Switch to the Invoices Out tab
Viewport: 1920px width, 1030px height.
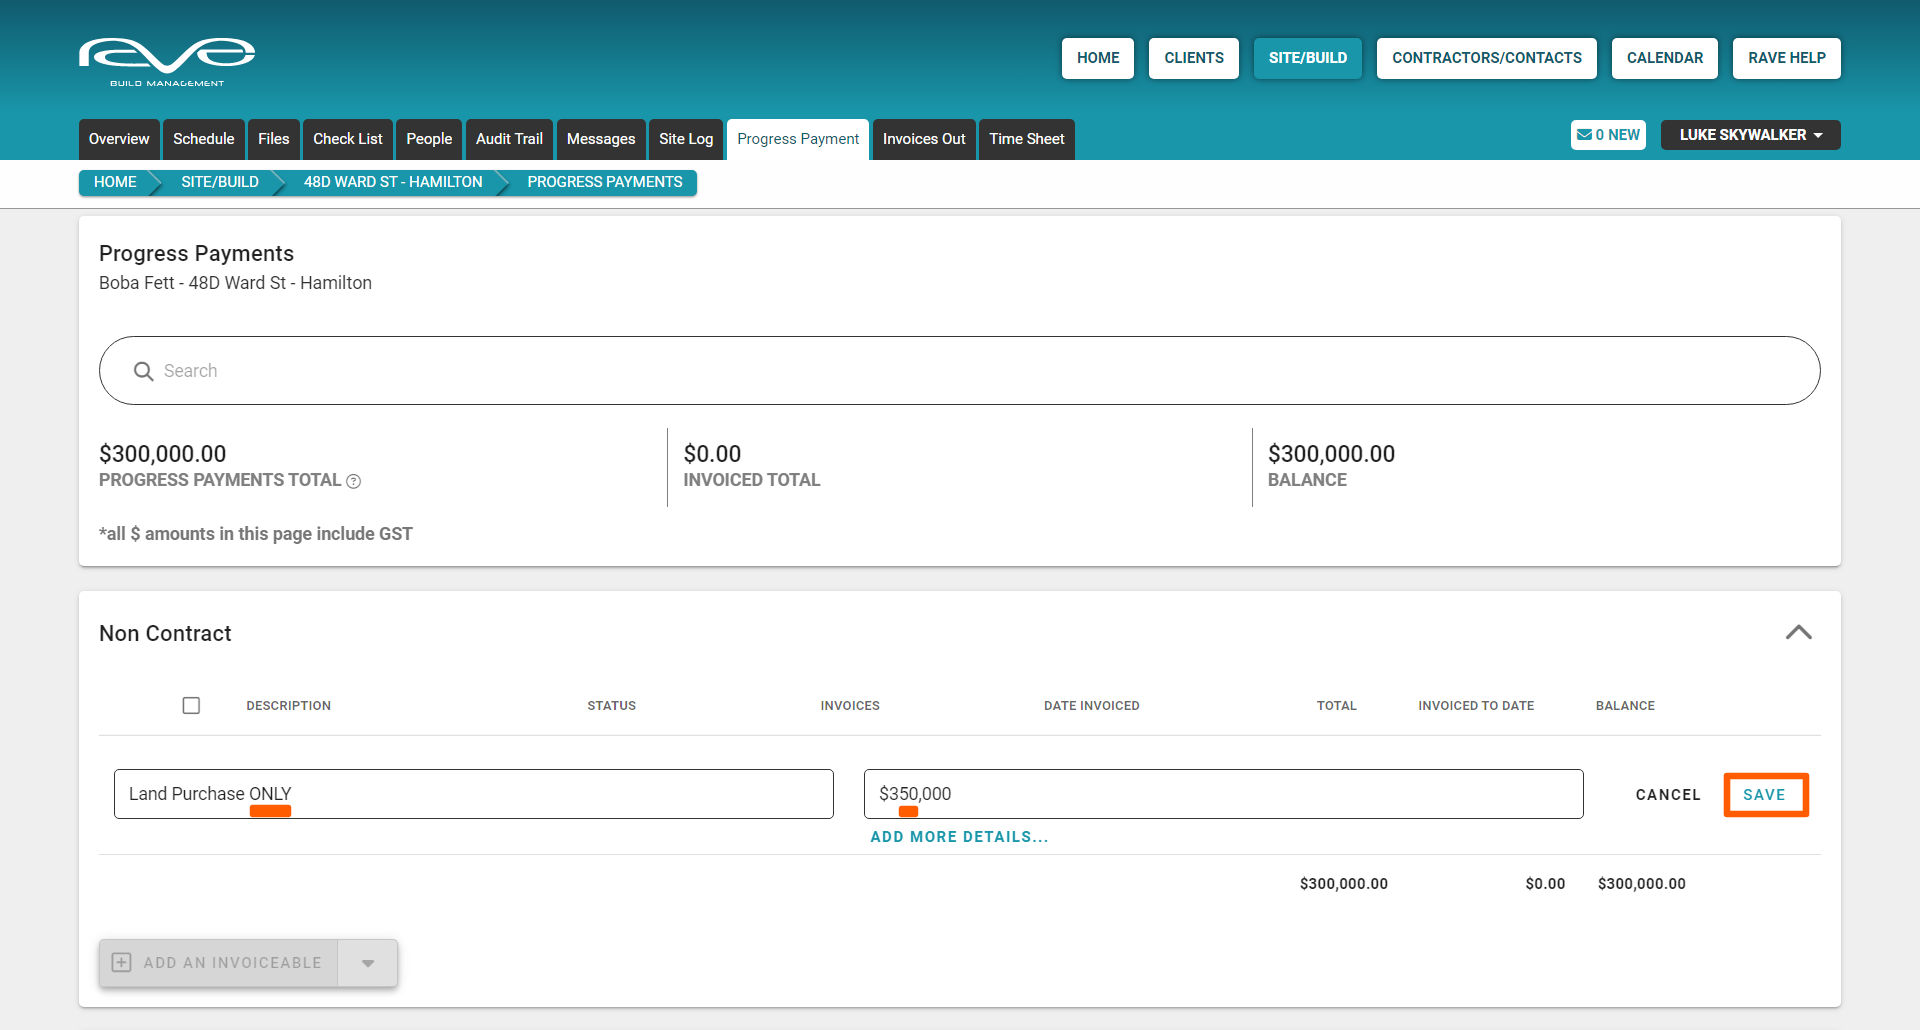[x=923, y=139]
